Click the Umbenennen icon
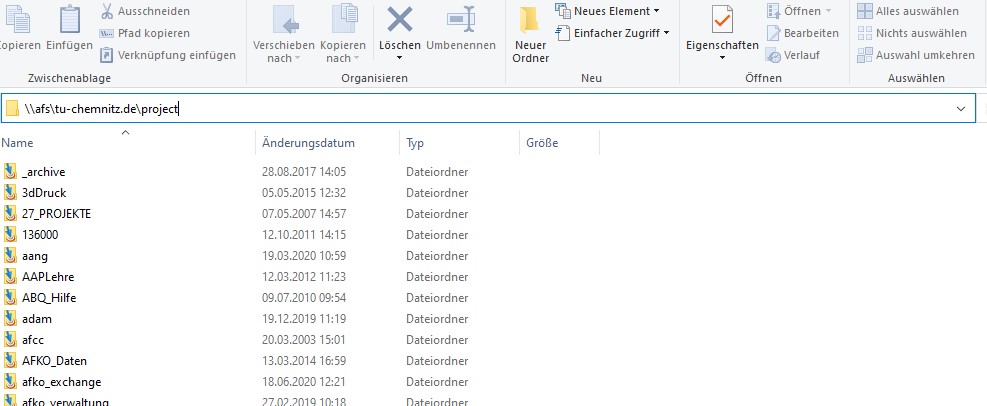 pyautogui.click(x=461, y=20)
